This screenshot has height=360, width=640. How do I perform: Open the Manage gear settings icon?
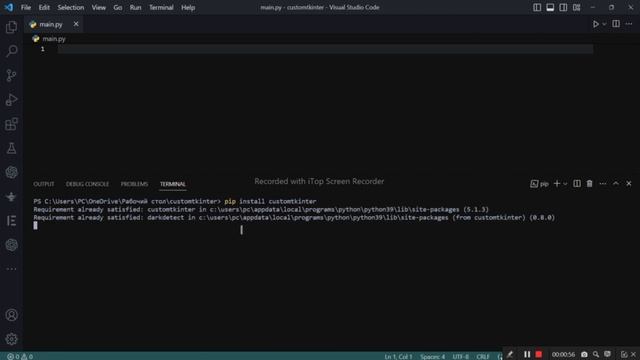click(11, 339)
